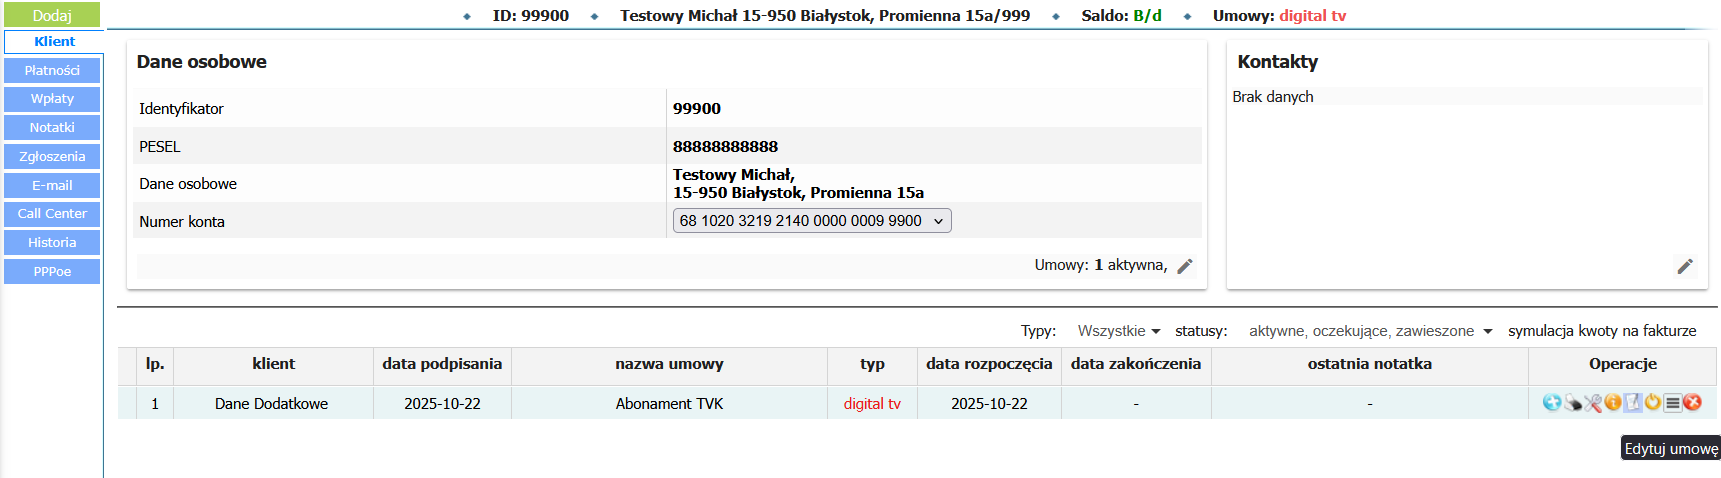Edit contacts with the Kontakty pencil icon

1685,266
